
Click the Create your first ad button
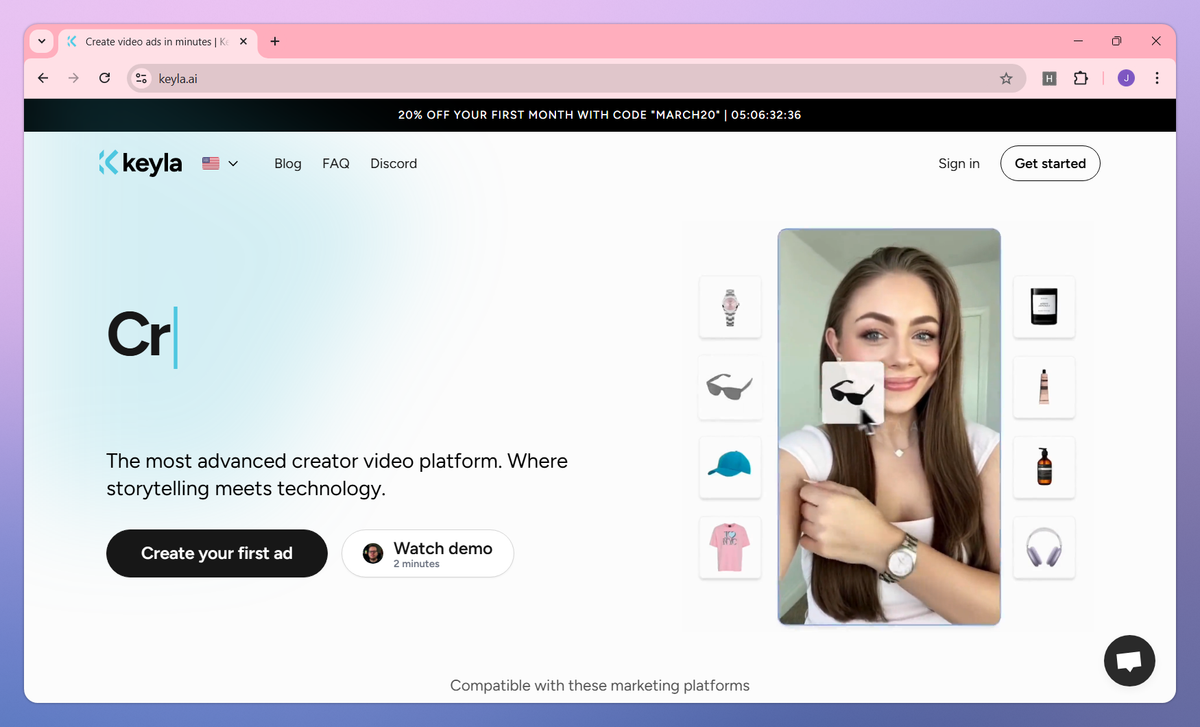pos(216,553)
